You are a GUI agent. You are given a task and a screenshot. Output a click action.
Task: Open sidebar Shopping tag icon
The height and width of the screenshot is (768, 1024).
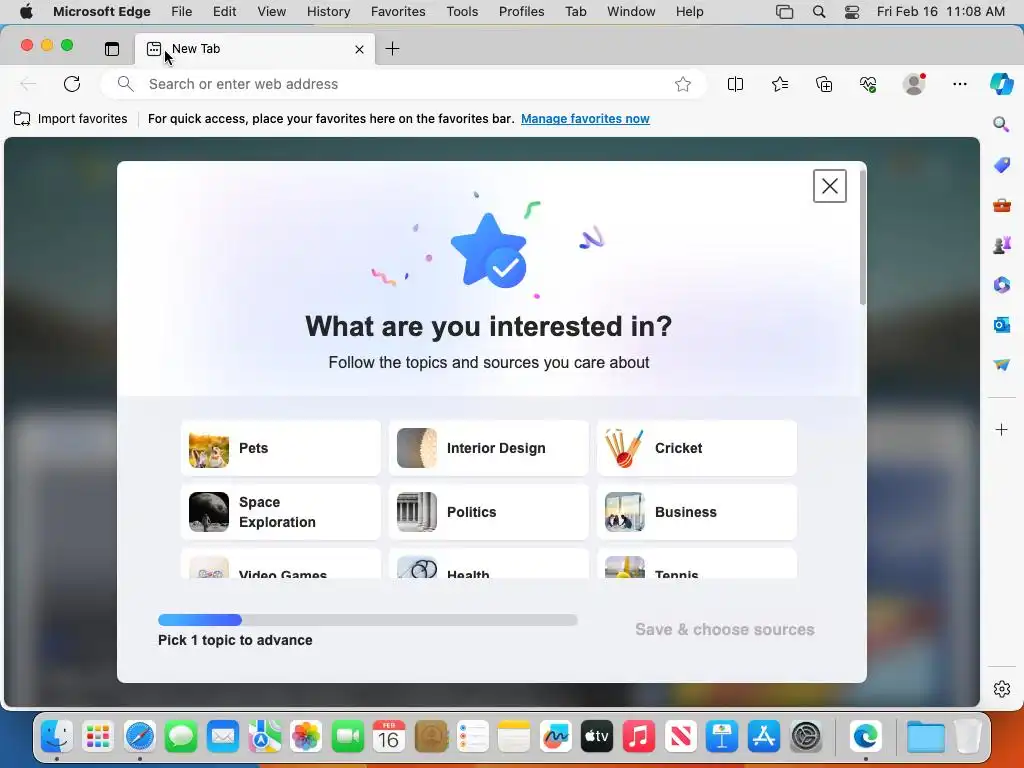click(1001, 165)
